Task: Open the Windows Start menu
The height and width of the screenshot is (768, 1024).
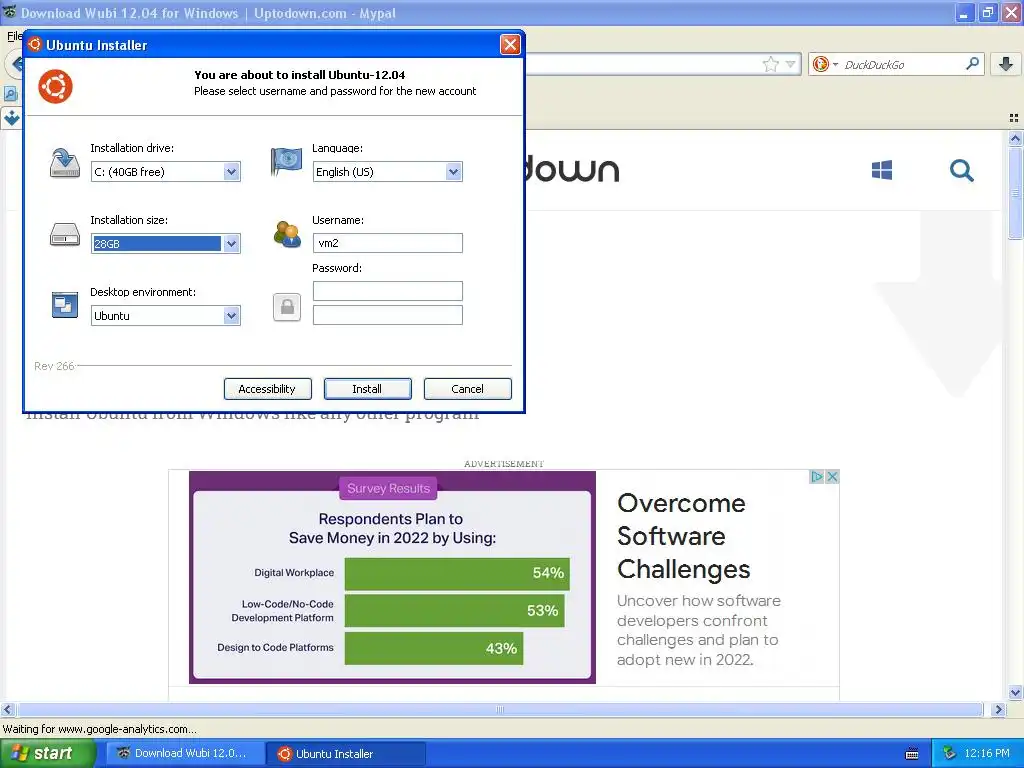Action: (48, 753)
